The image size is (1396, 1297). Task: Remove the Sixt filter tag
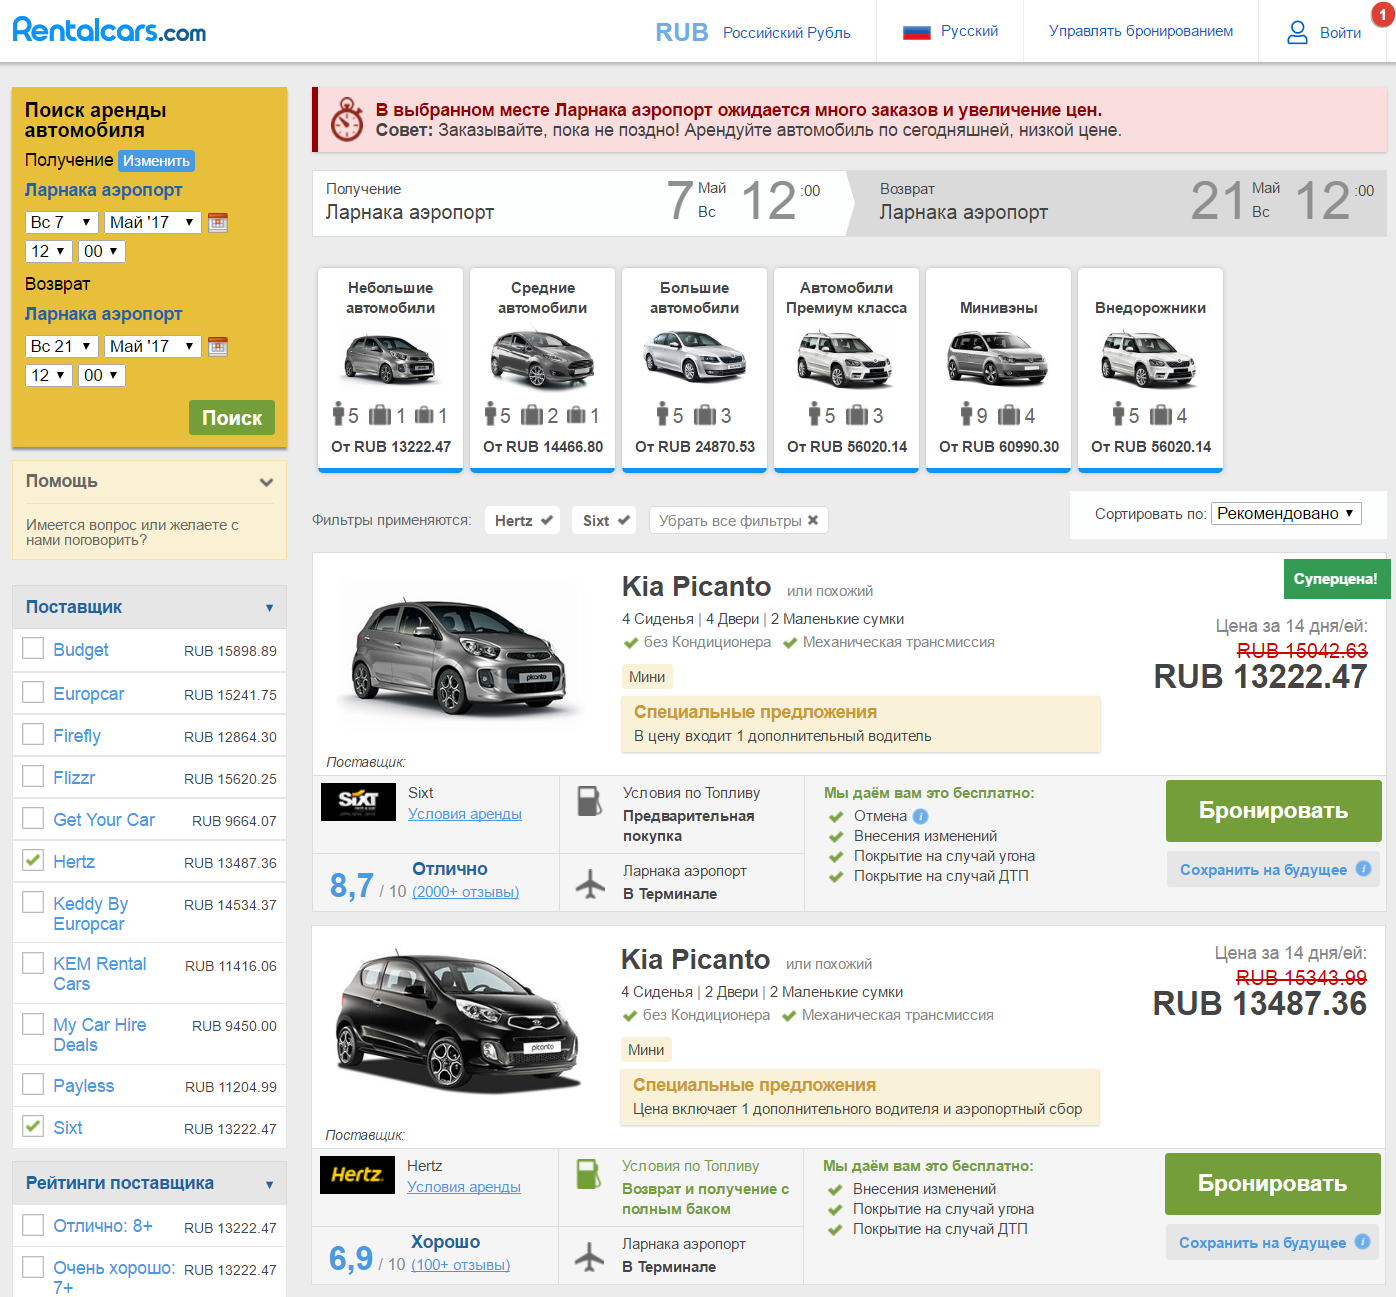(606, 520)
